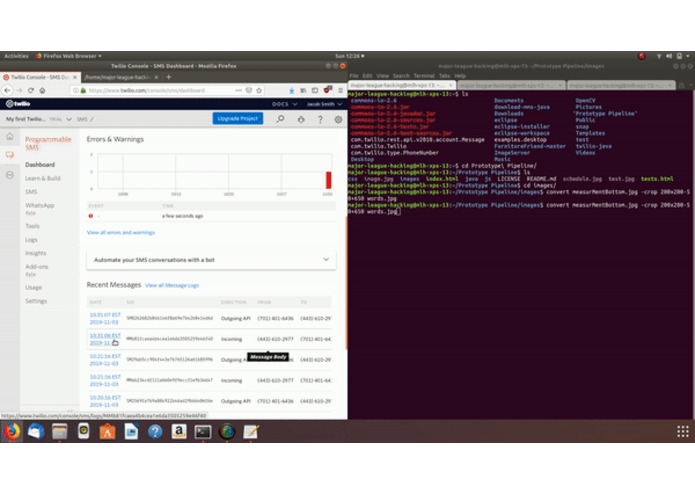This screenshot has height=494, width=695.
Task: Open Firefox Web Browser app menu in top bar
Action: (x=68, y=56)
